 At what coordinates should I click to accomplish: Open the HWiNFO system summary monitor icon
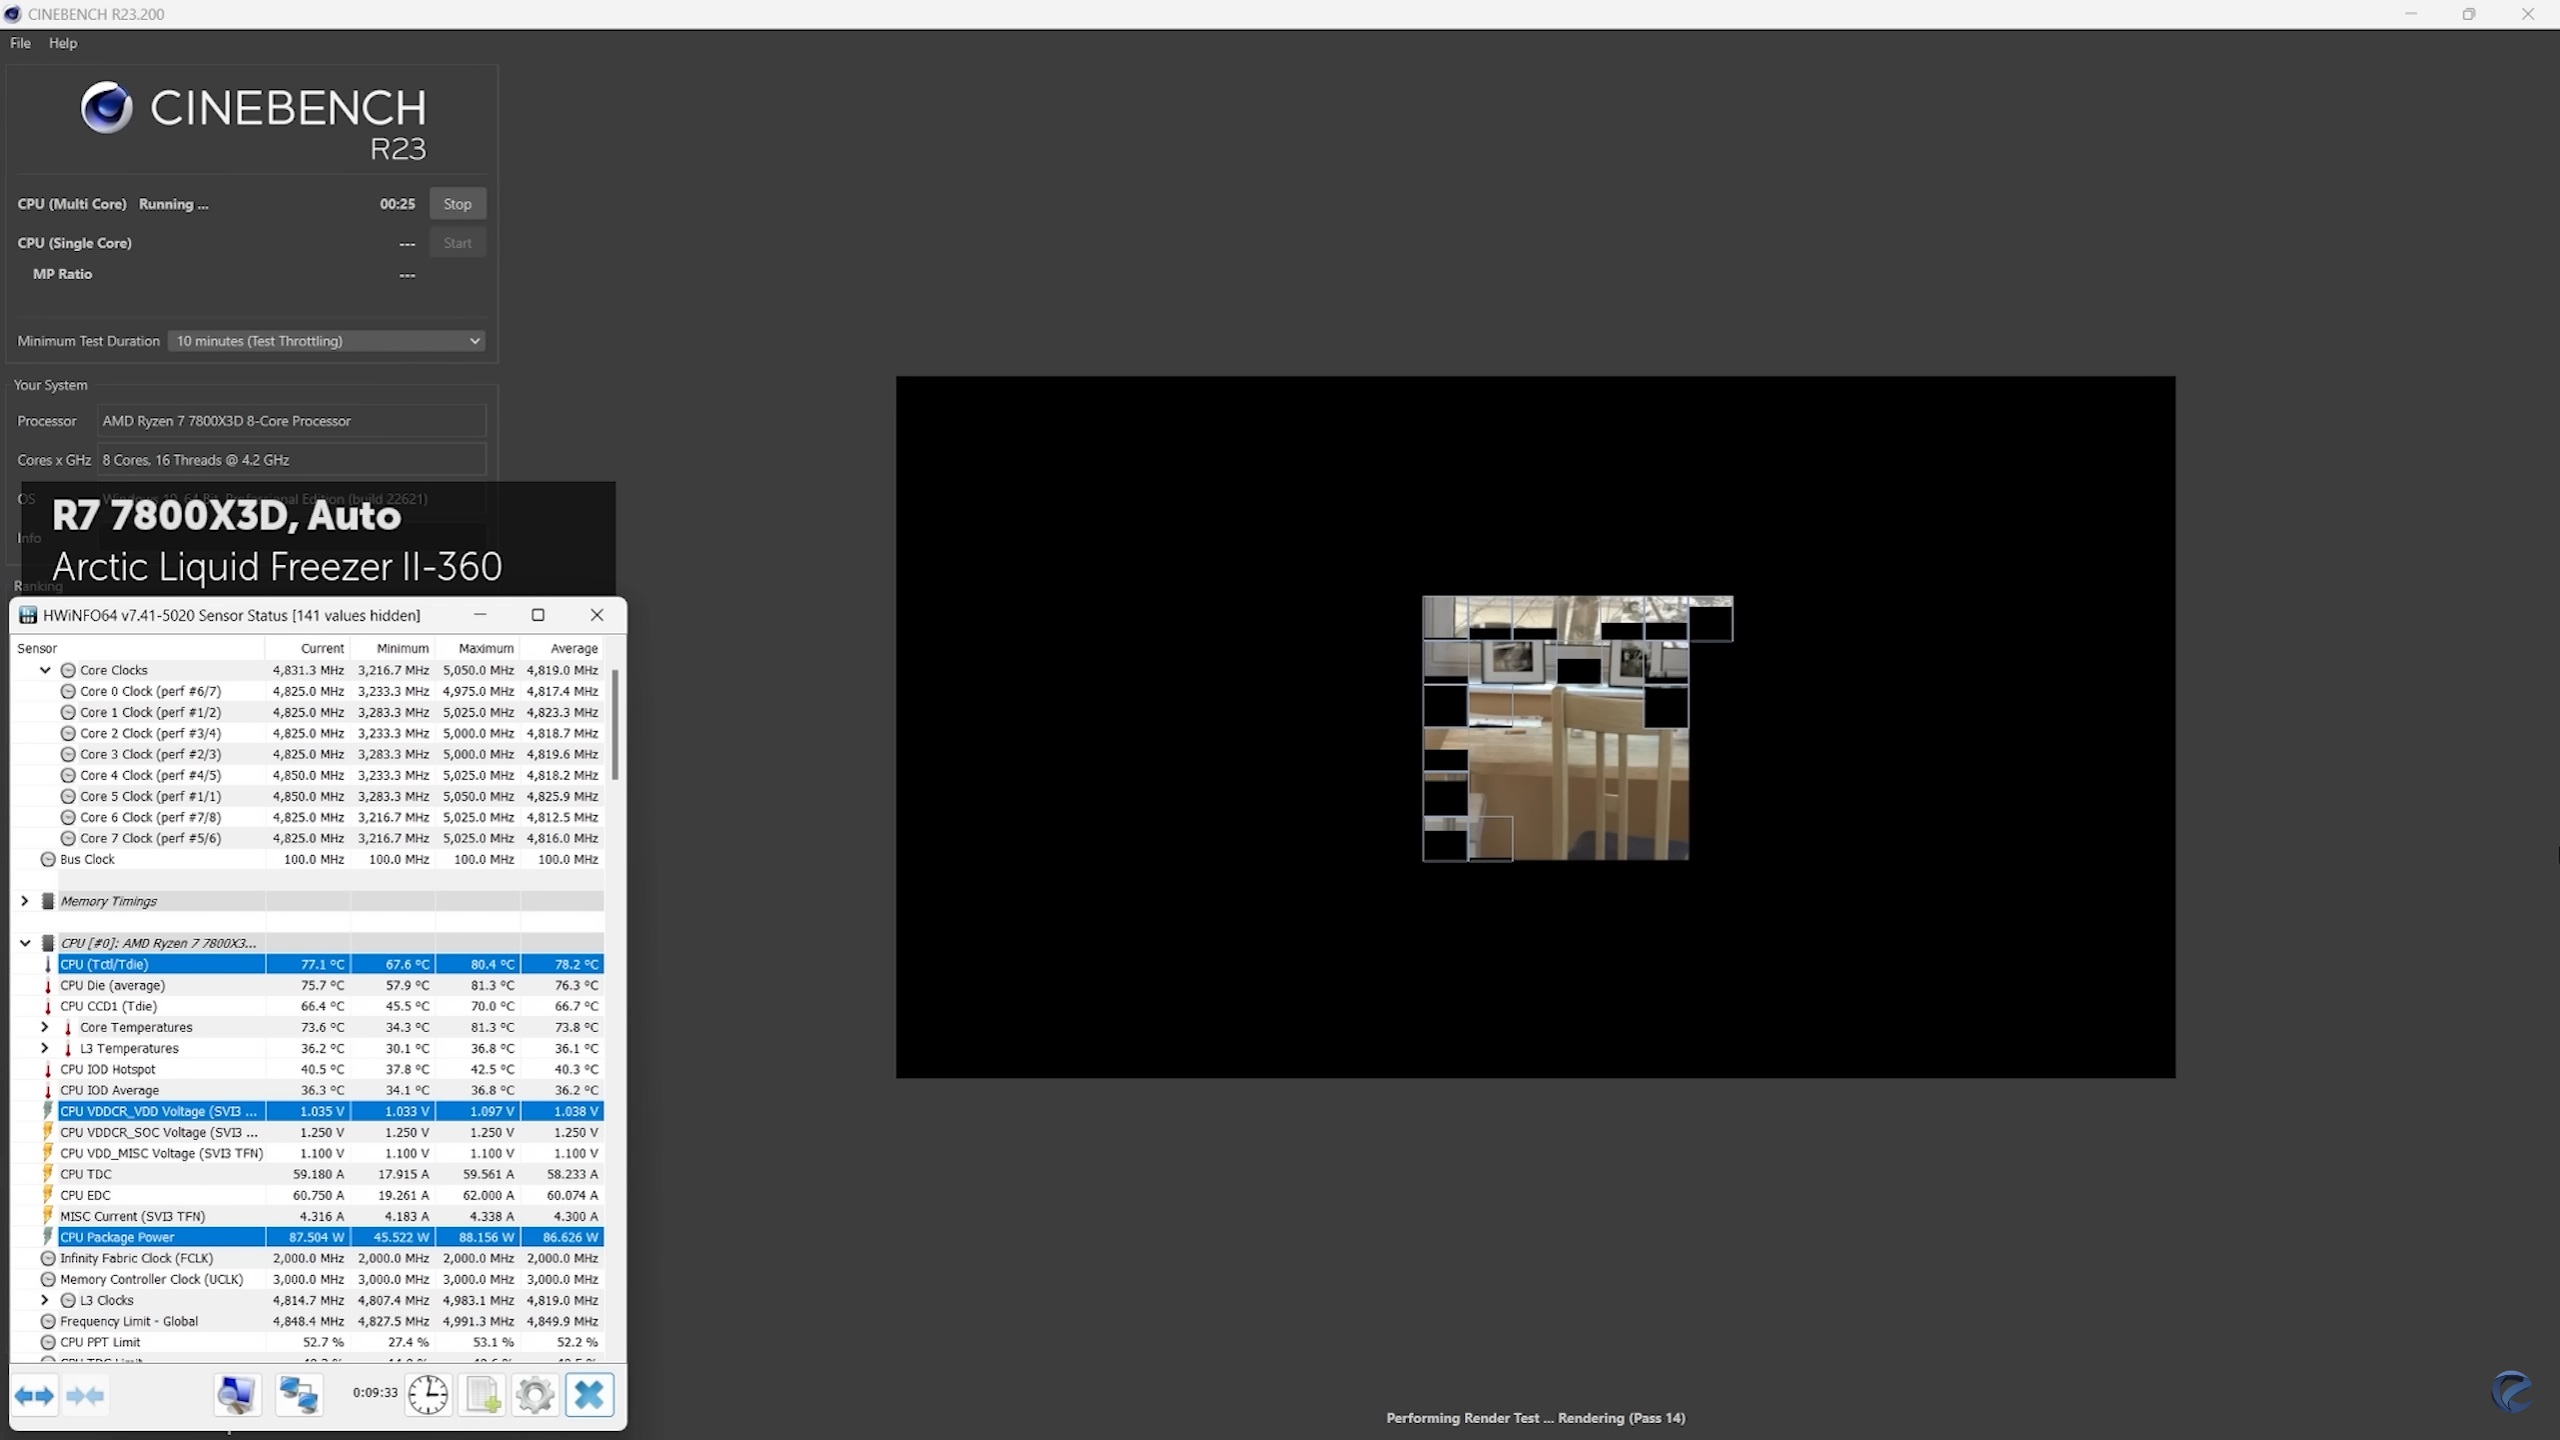pos(237,1395)
